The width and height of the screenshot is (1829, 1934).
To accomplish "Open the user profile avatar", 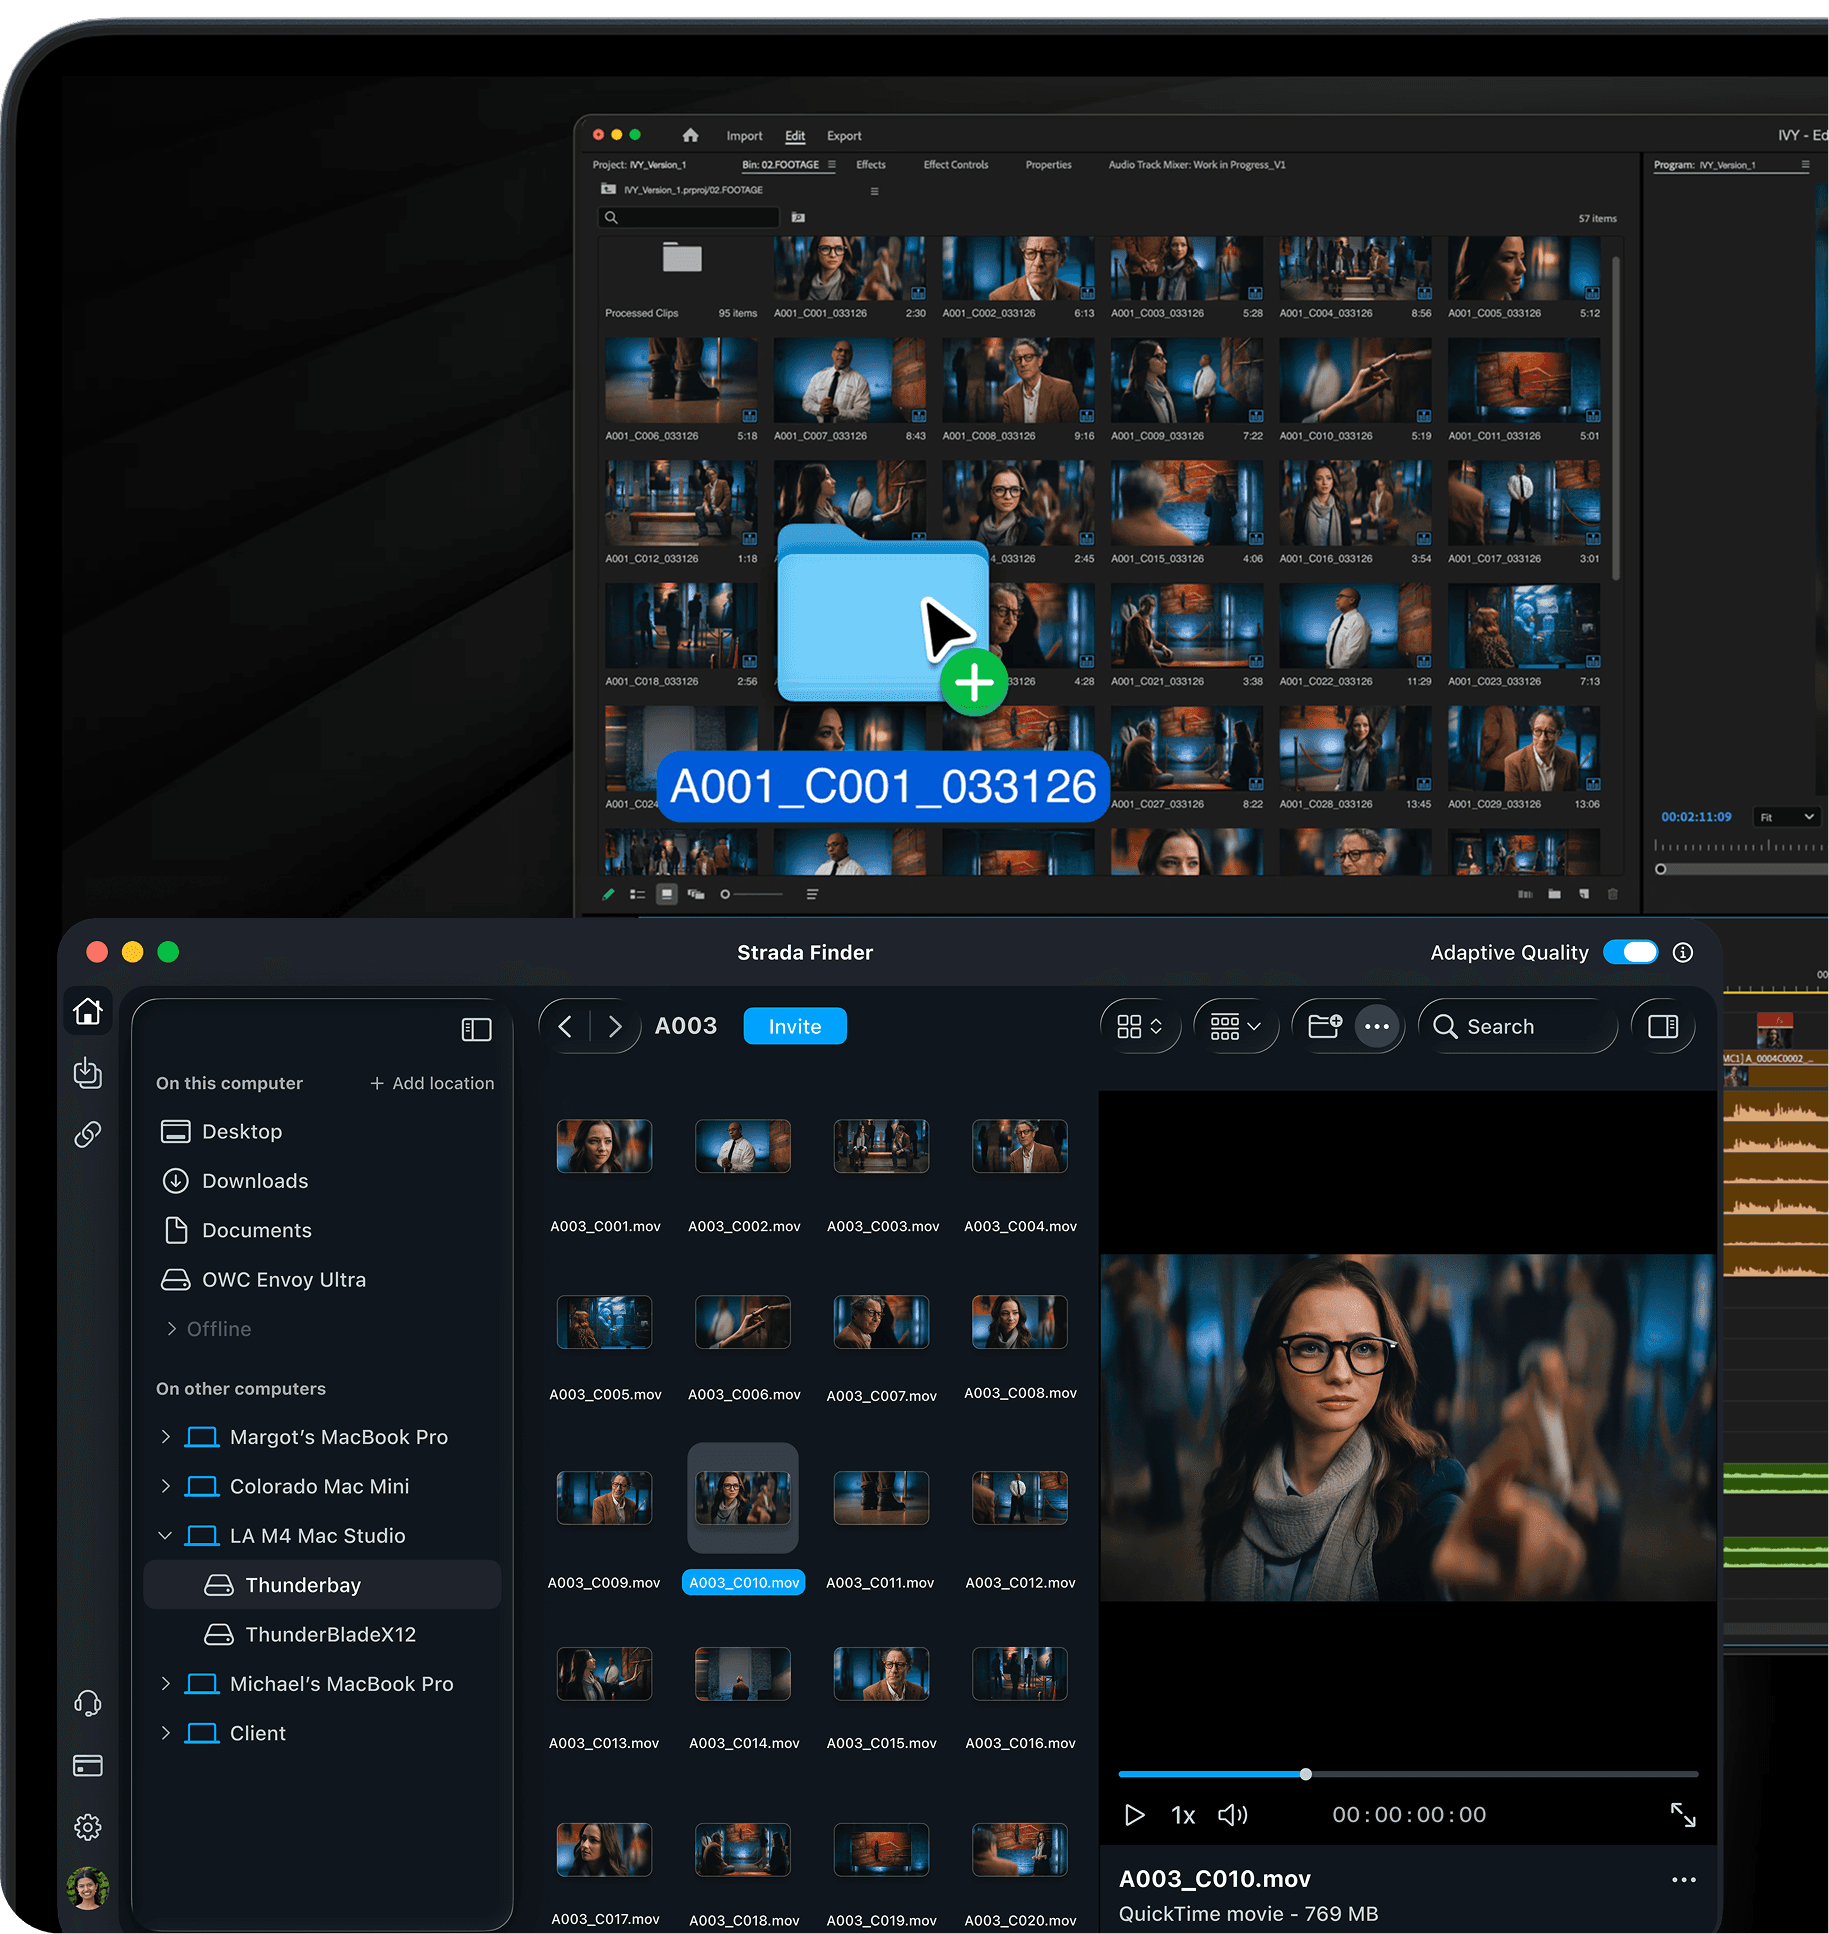I will coord(88,1888).
